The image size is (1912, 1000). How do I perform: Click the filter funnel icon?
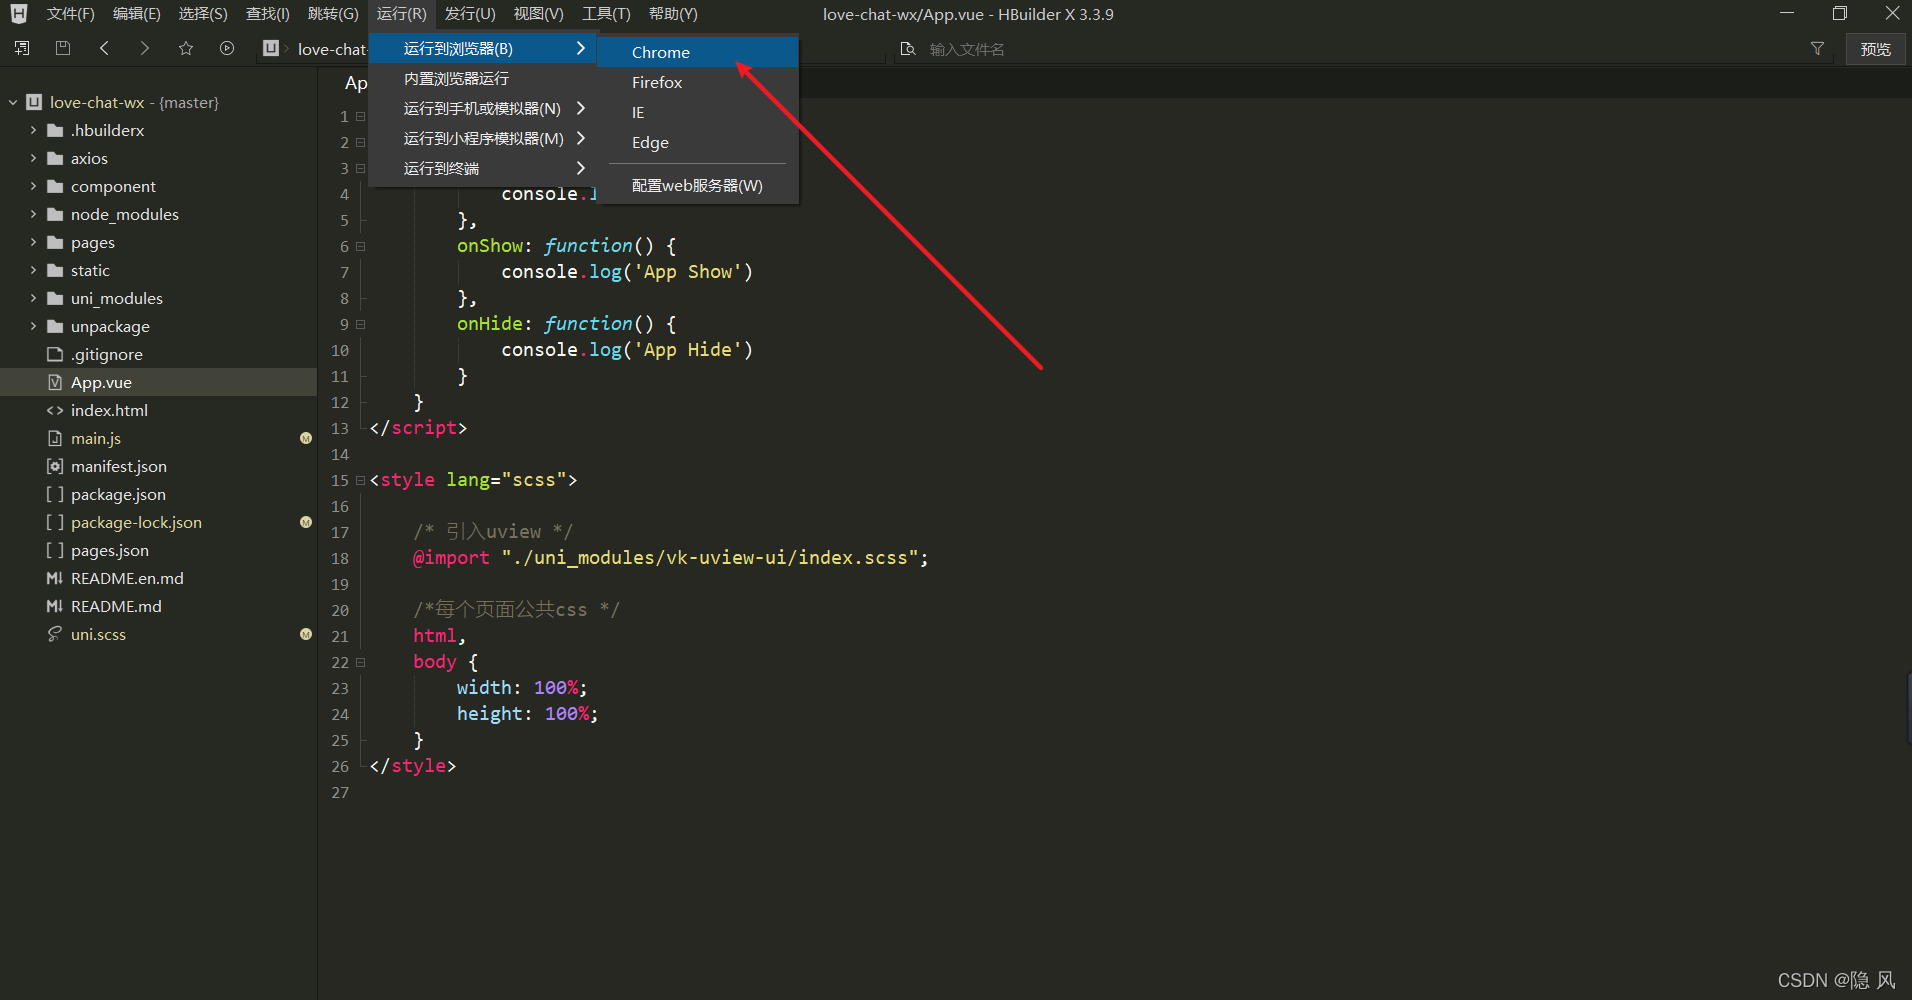click(1817, 48)
